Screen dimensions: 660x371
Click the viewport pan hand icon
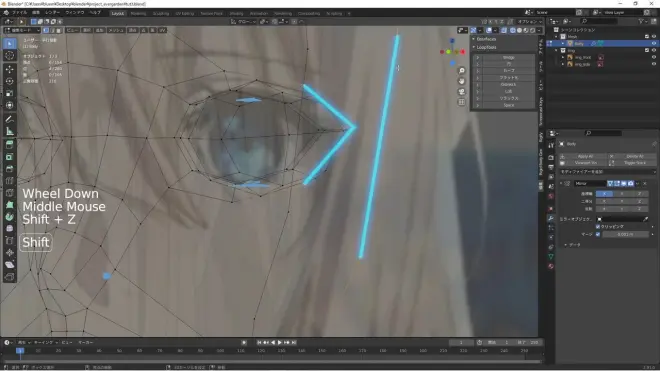(x=462, y=81)
